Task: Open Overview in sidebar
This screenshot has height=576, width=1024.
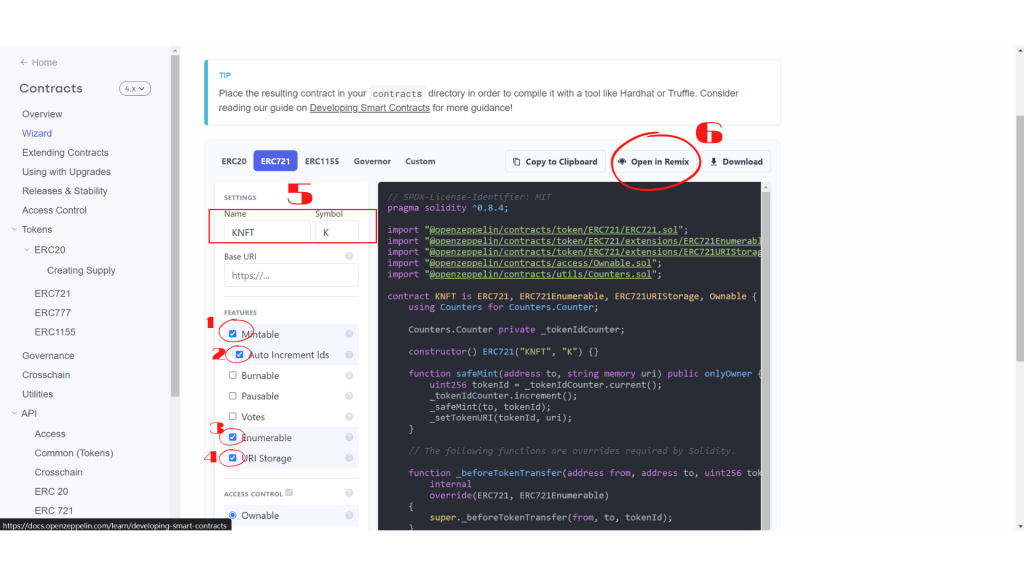Action: coord(42,114)
